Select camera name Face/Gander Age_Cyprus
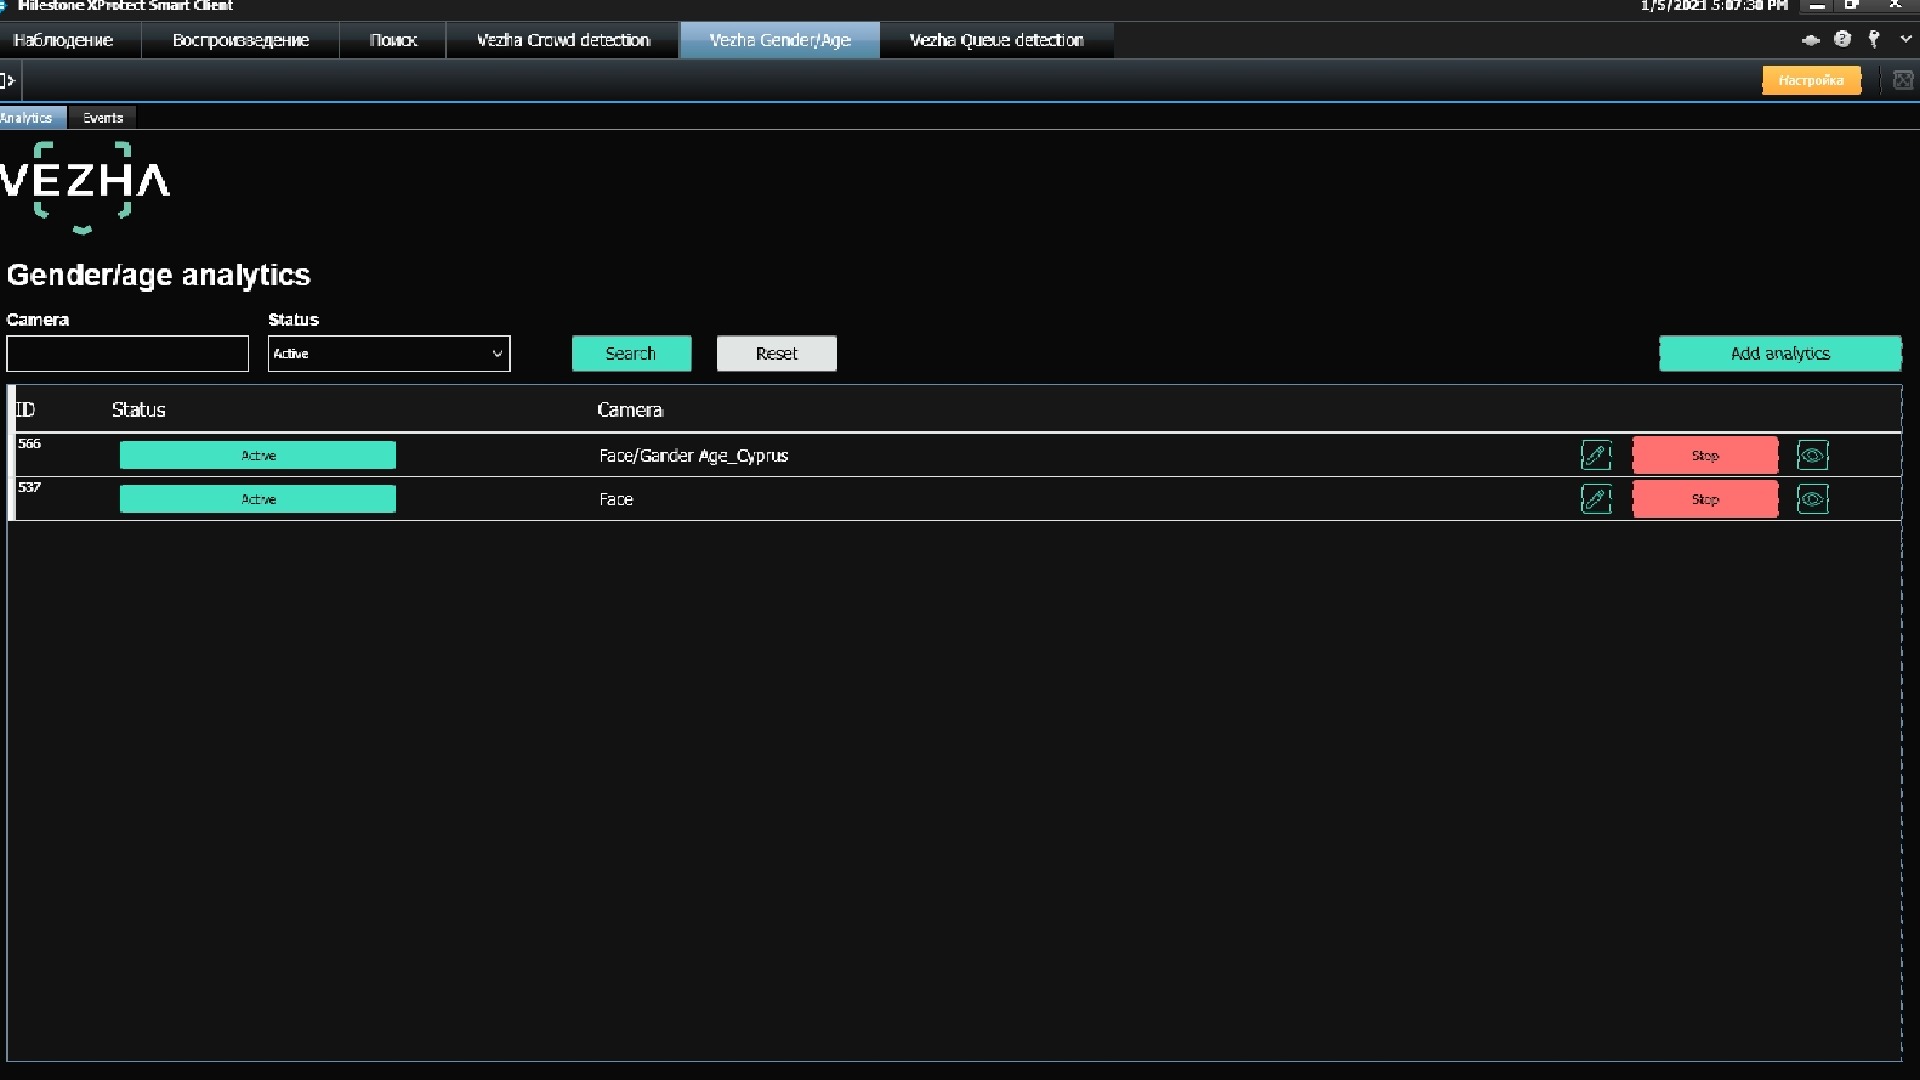The height and width of the screenshot is (1080, 1920). coord(694,456)
